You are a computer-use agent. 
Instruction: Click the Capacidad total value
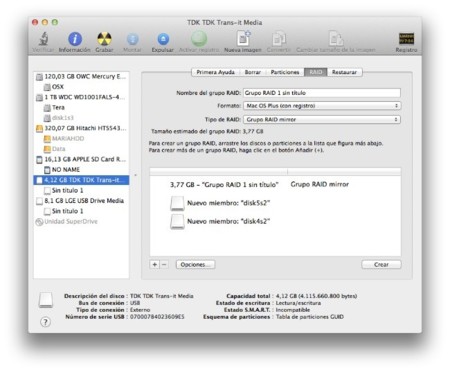click(316, 296)
